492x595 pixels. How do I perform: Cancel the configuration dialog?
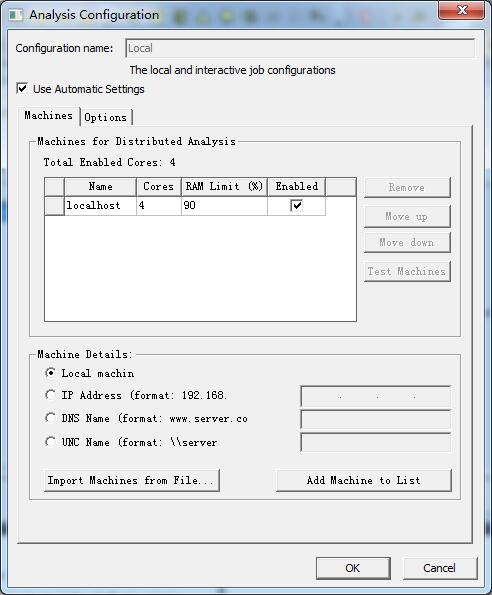tap(440, 568)
